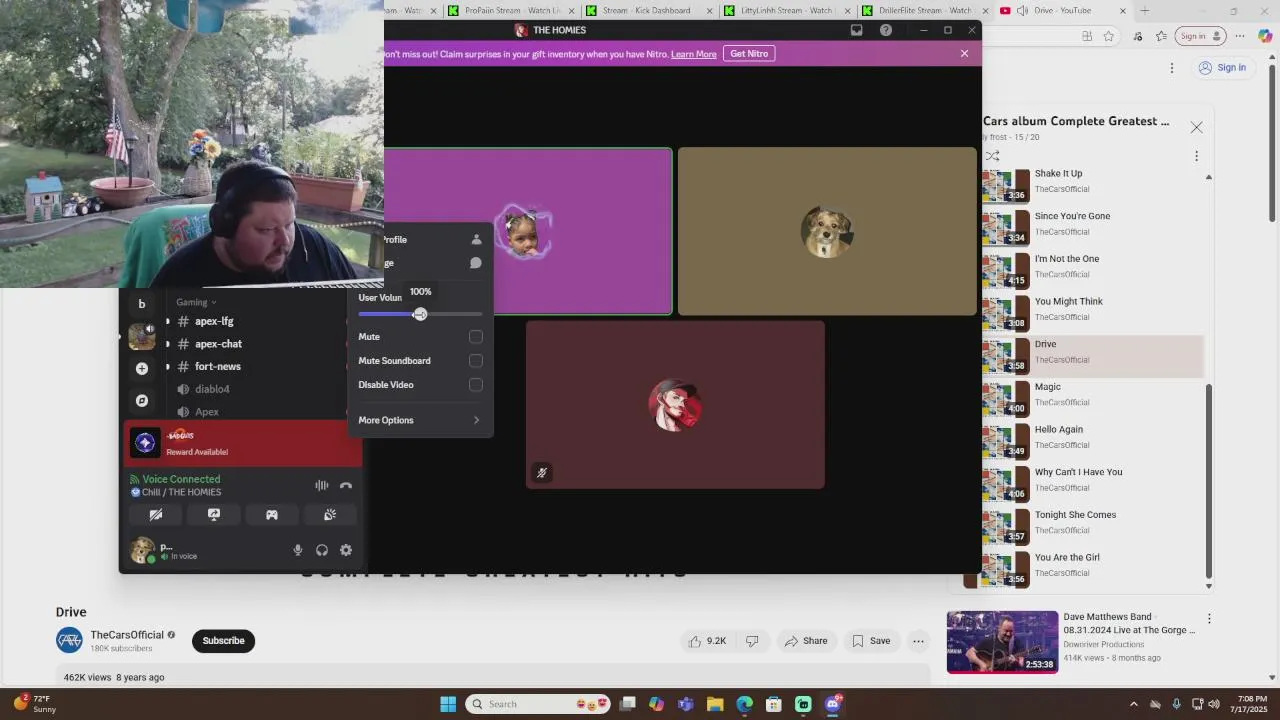Image resolution: width=1280 pixels, height=720 pixels.
Task: Mute your microphone in Discord user panel
Action: (x=298, y=550)
